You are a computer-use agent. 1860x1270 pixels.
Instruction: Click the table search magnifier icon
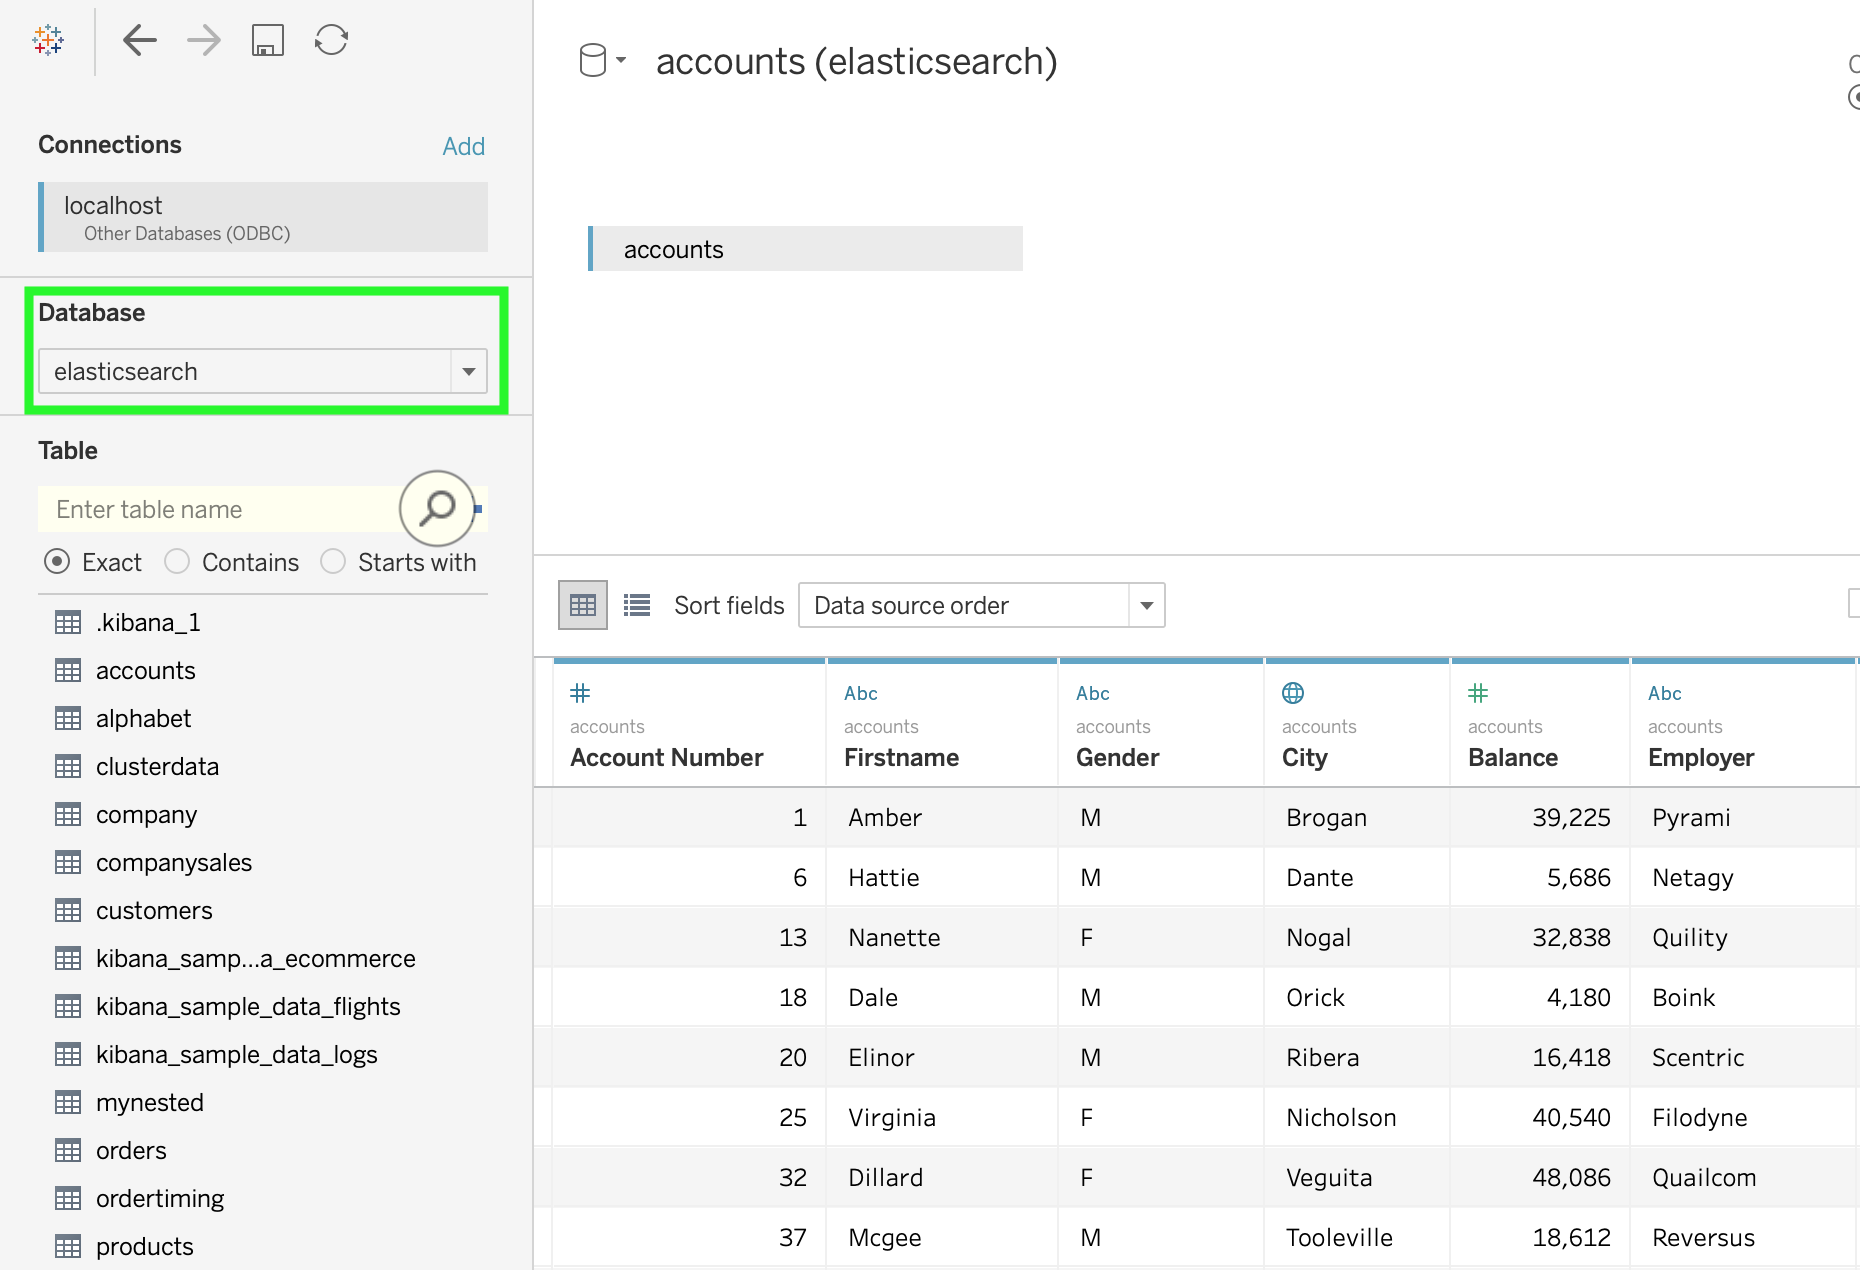[x=437, y=508]
